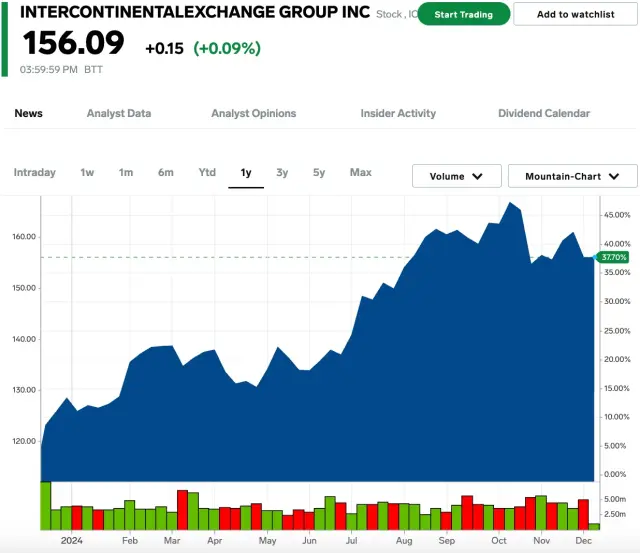Select the Intraday time range

[35, 173]
